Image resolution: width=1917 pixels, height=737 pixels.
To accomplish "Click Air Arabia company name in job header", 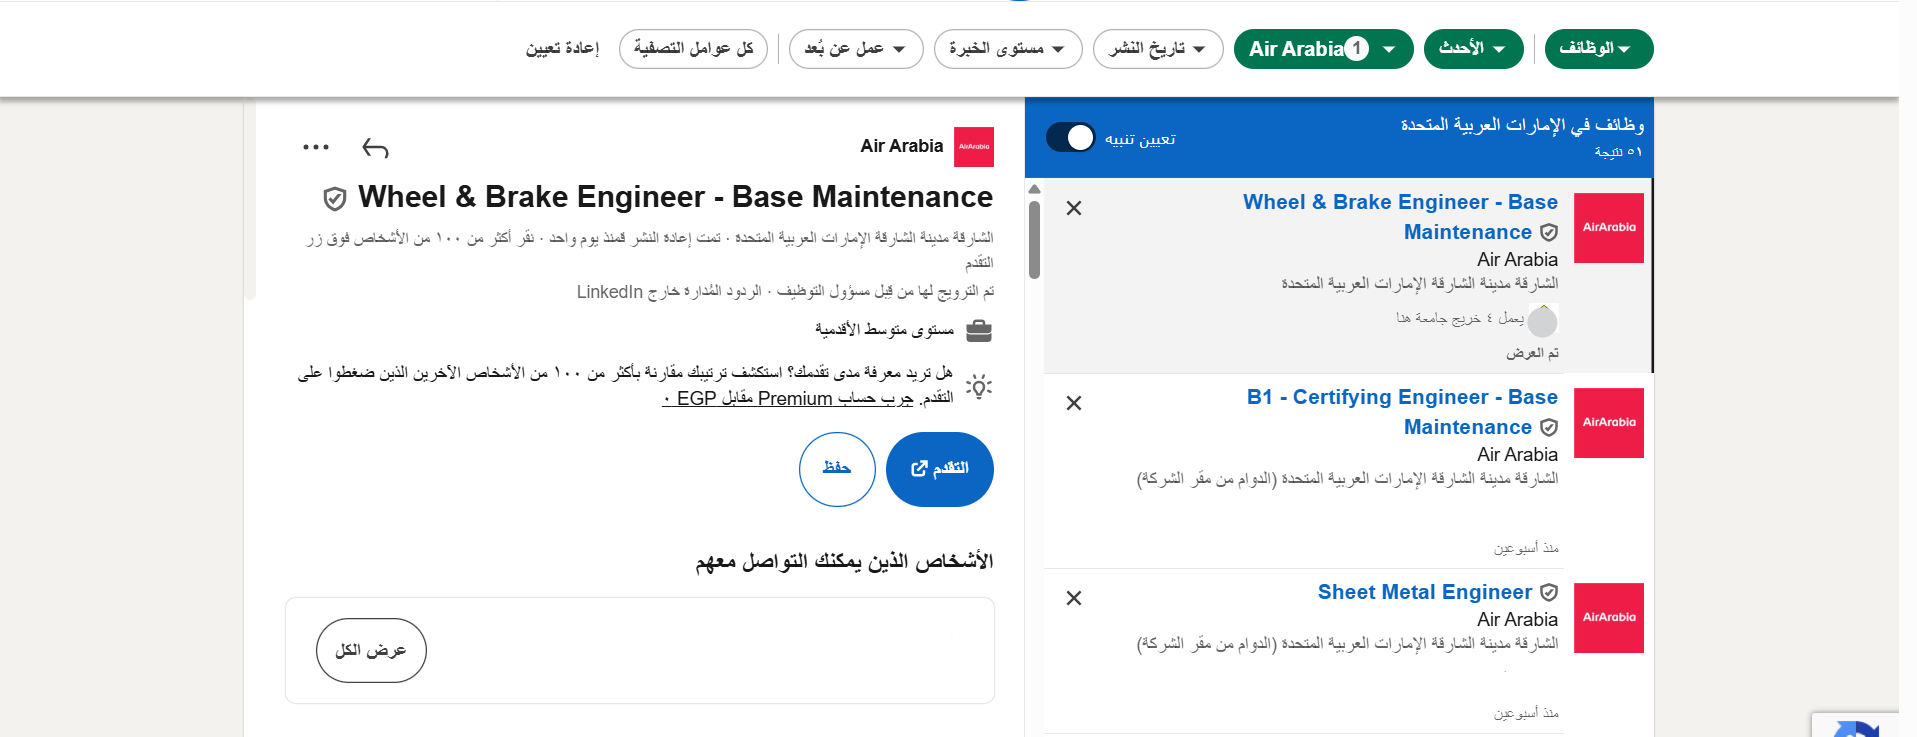I will (x=902, y=147).
